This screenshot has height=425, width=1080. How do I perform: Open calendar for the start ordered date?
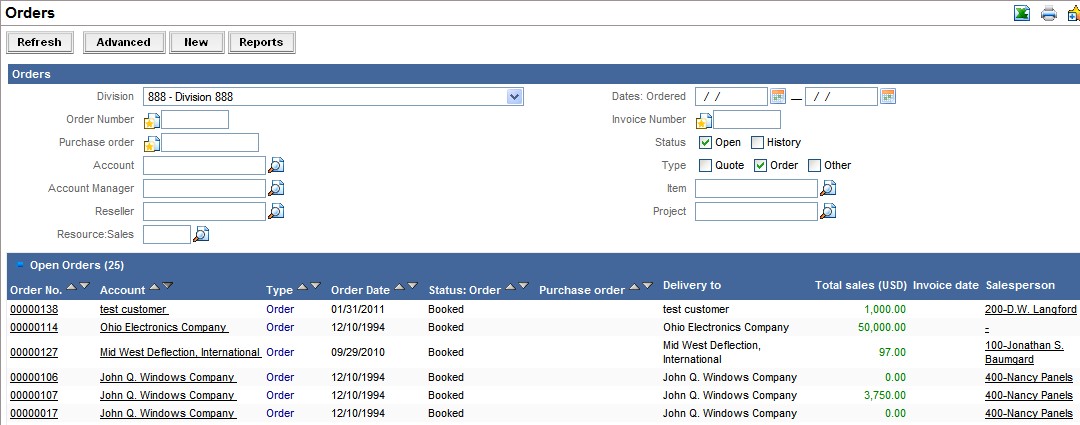tap(778, 96)
